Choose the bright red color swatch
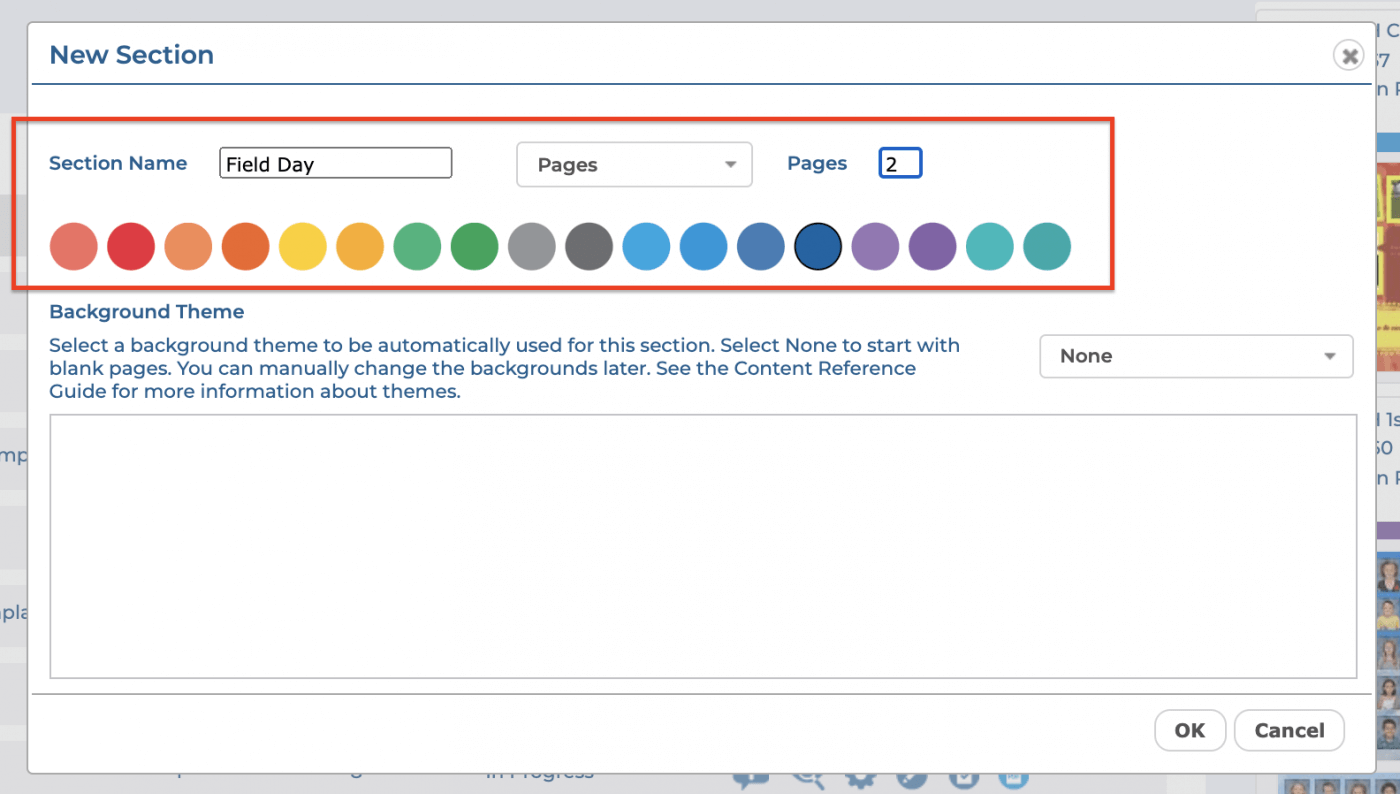The height and width of the screenshot is (794, 1400). 131,247
